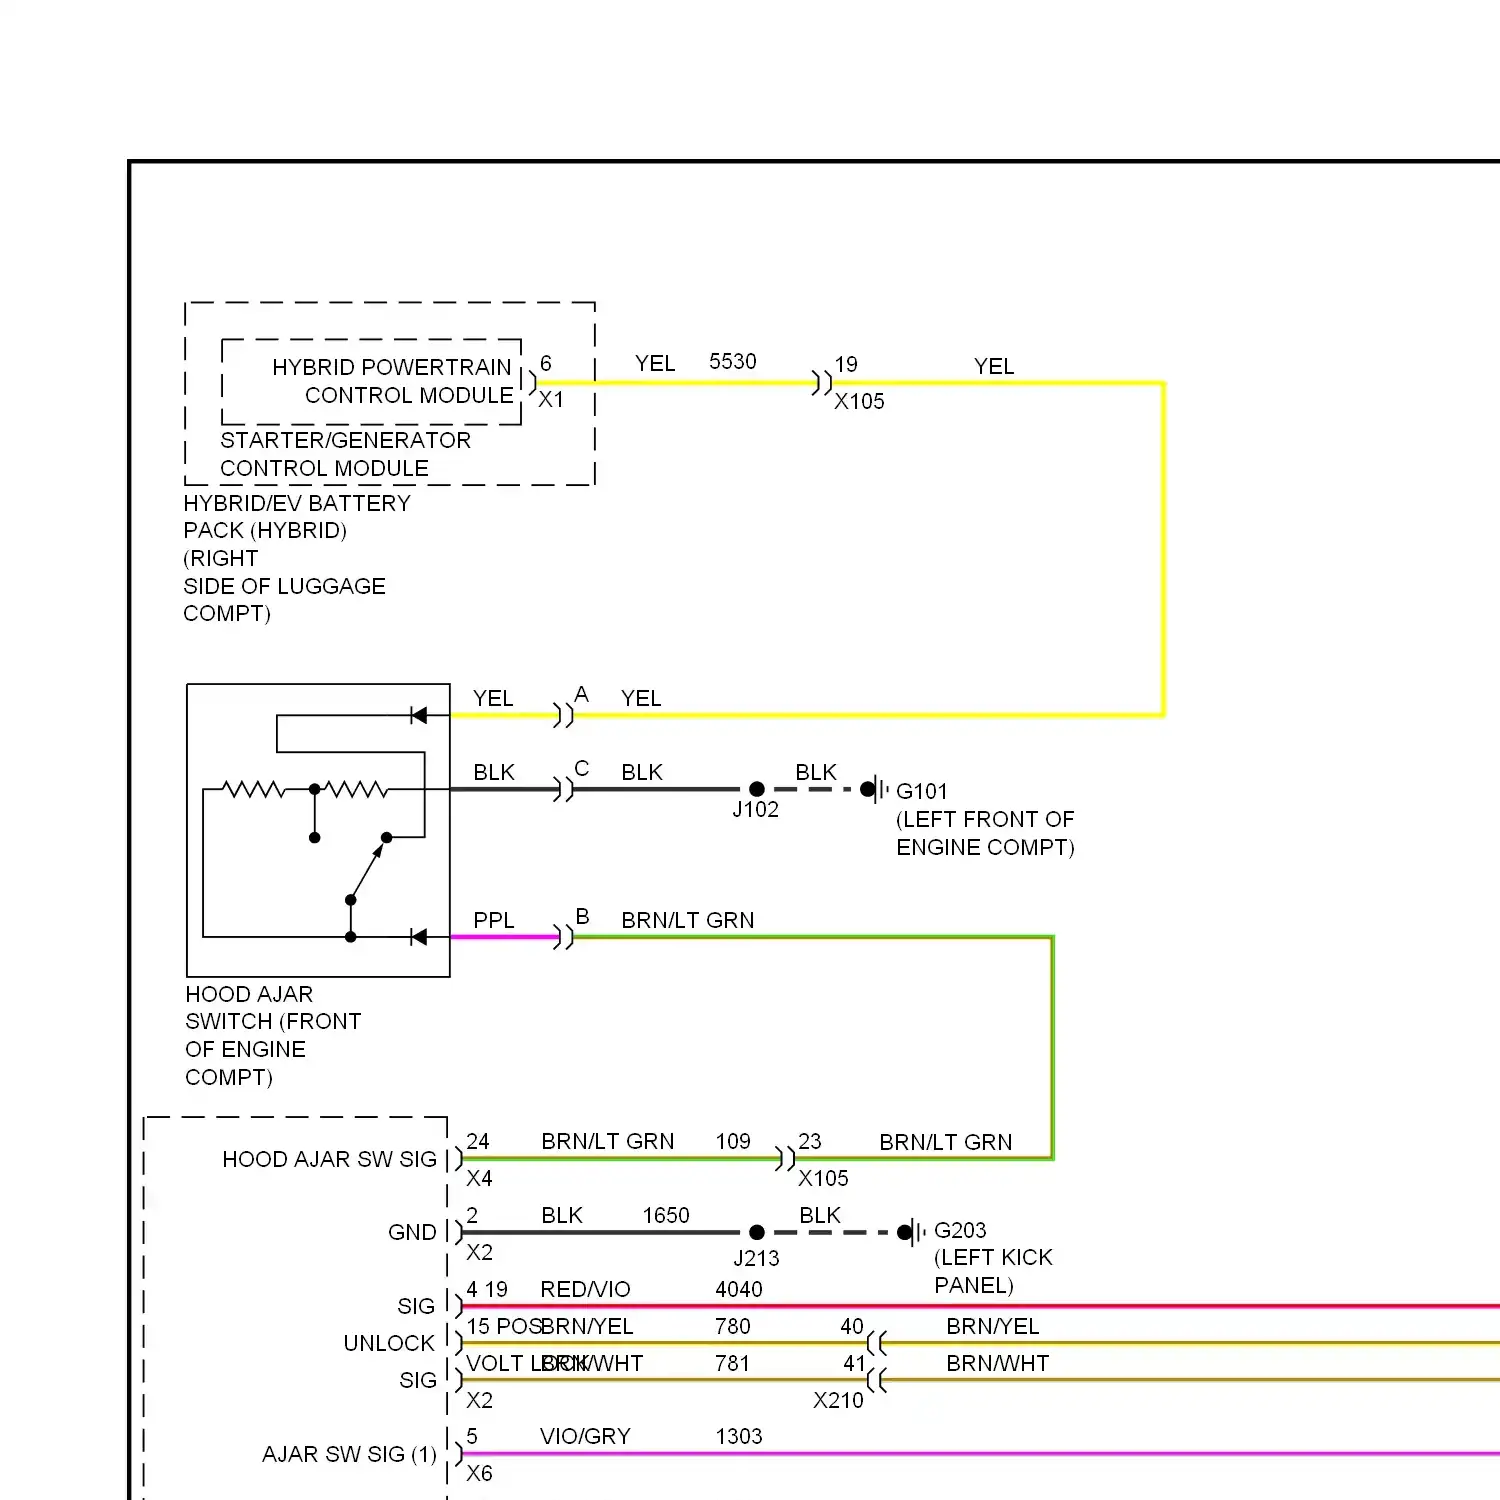Click the X1 connector label
Image resolution: width=1500 pixels, height=1500 pixels.
(551, 399)
